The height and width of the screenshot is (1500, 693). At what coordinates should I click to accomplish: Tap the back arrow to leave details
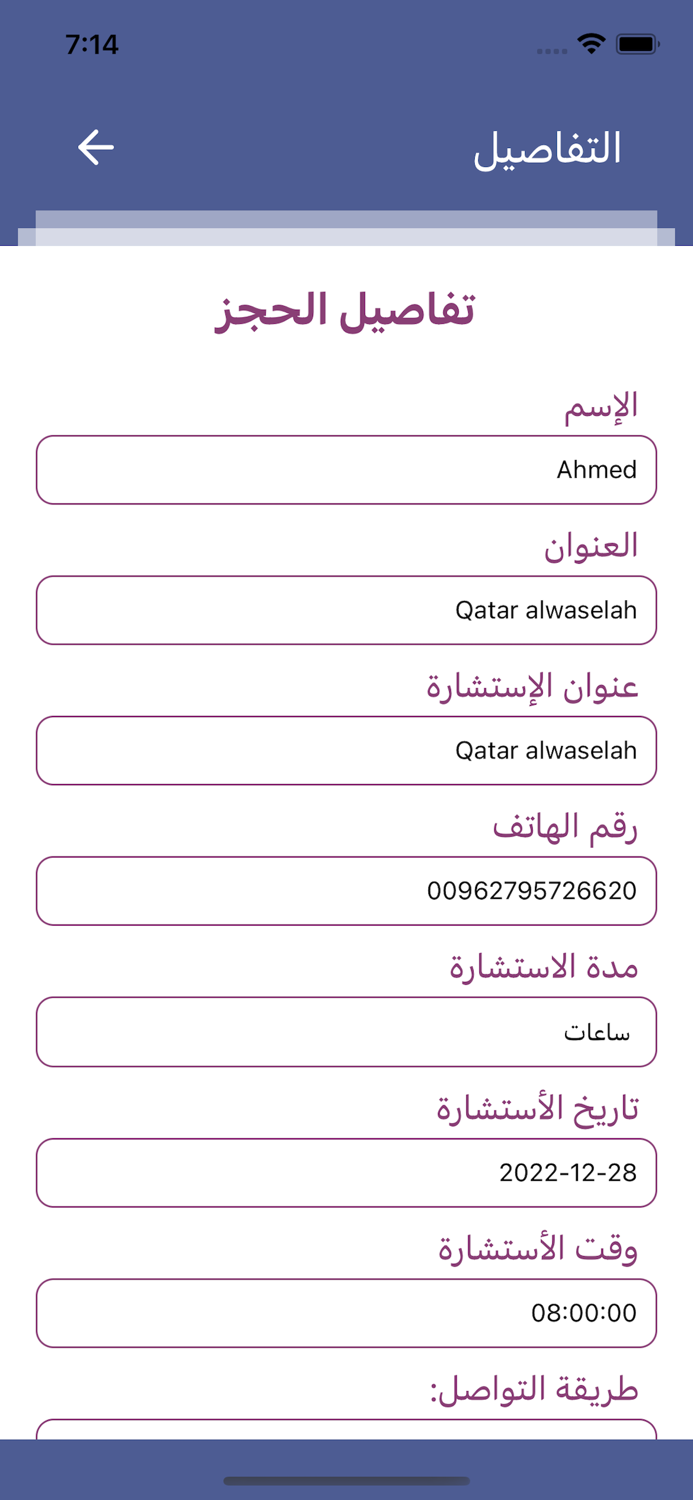coord(95,146)
